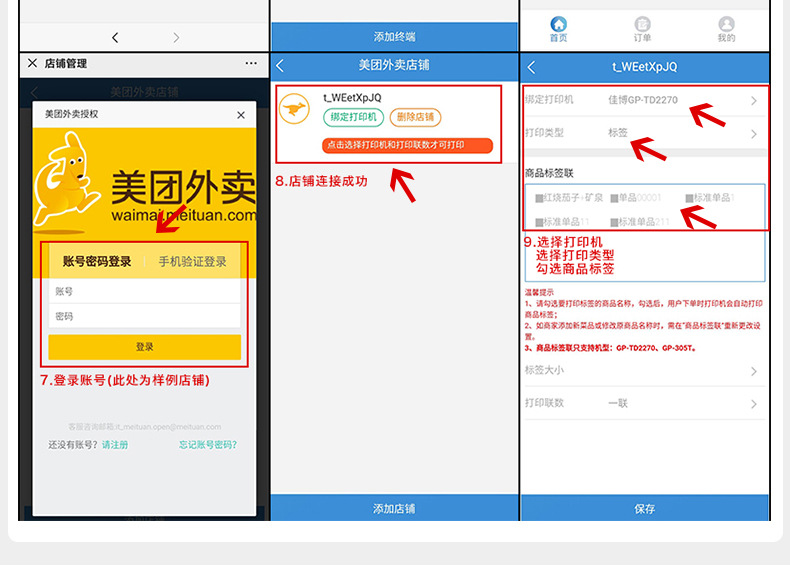The height and width of the screenshot is (579, 790).
Task: Go back from t_WEetXpJQ settings screen
Action: pos(531,67)
